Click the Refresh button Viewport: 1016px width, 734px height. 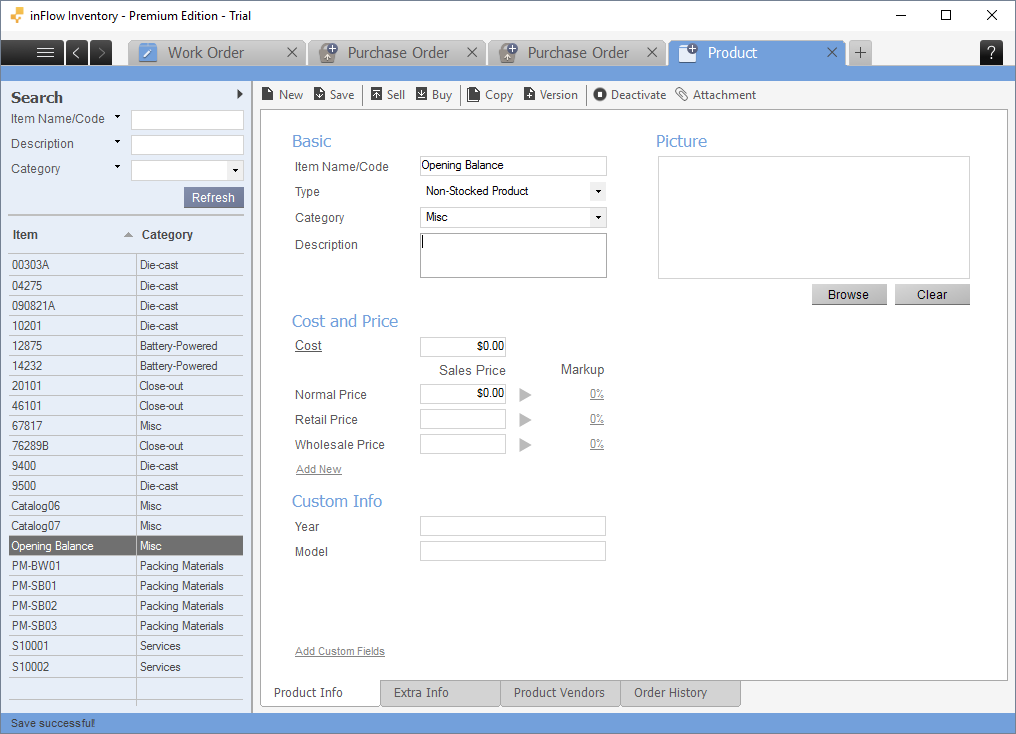tap(213, 197)
